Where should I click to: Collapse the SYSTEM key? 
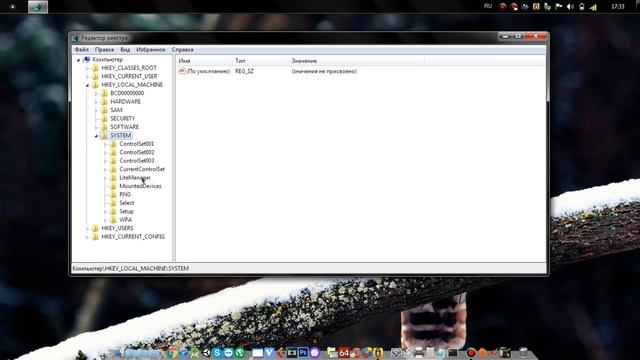[96, 136]
